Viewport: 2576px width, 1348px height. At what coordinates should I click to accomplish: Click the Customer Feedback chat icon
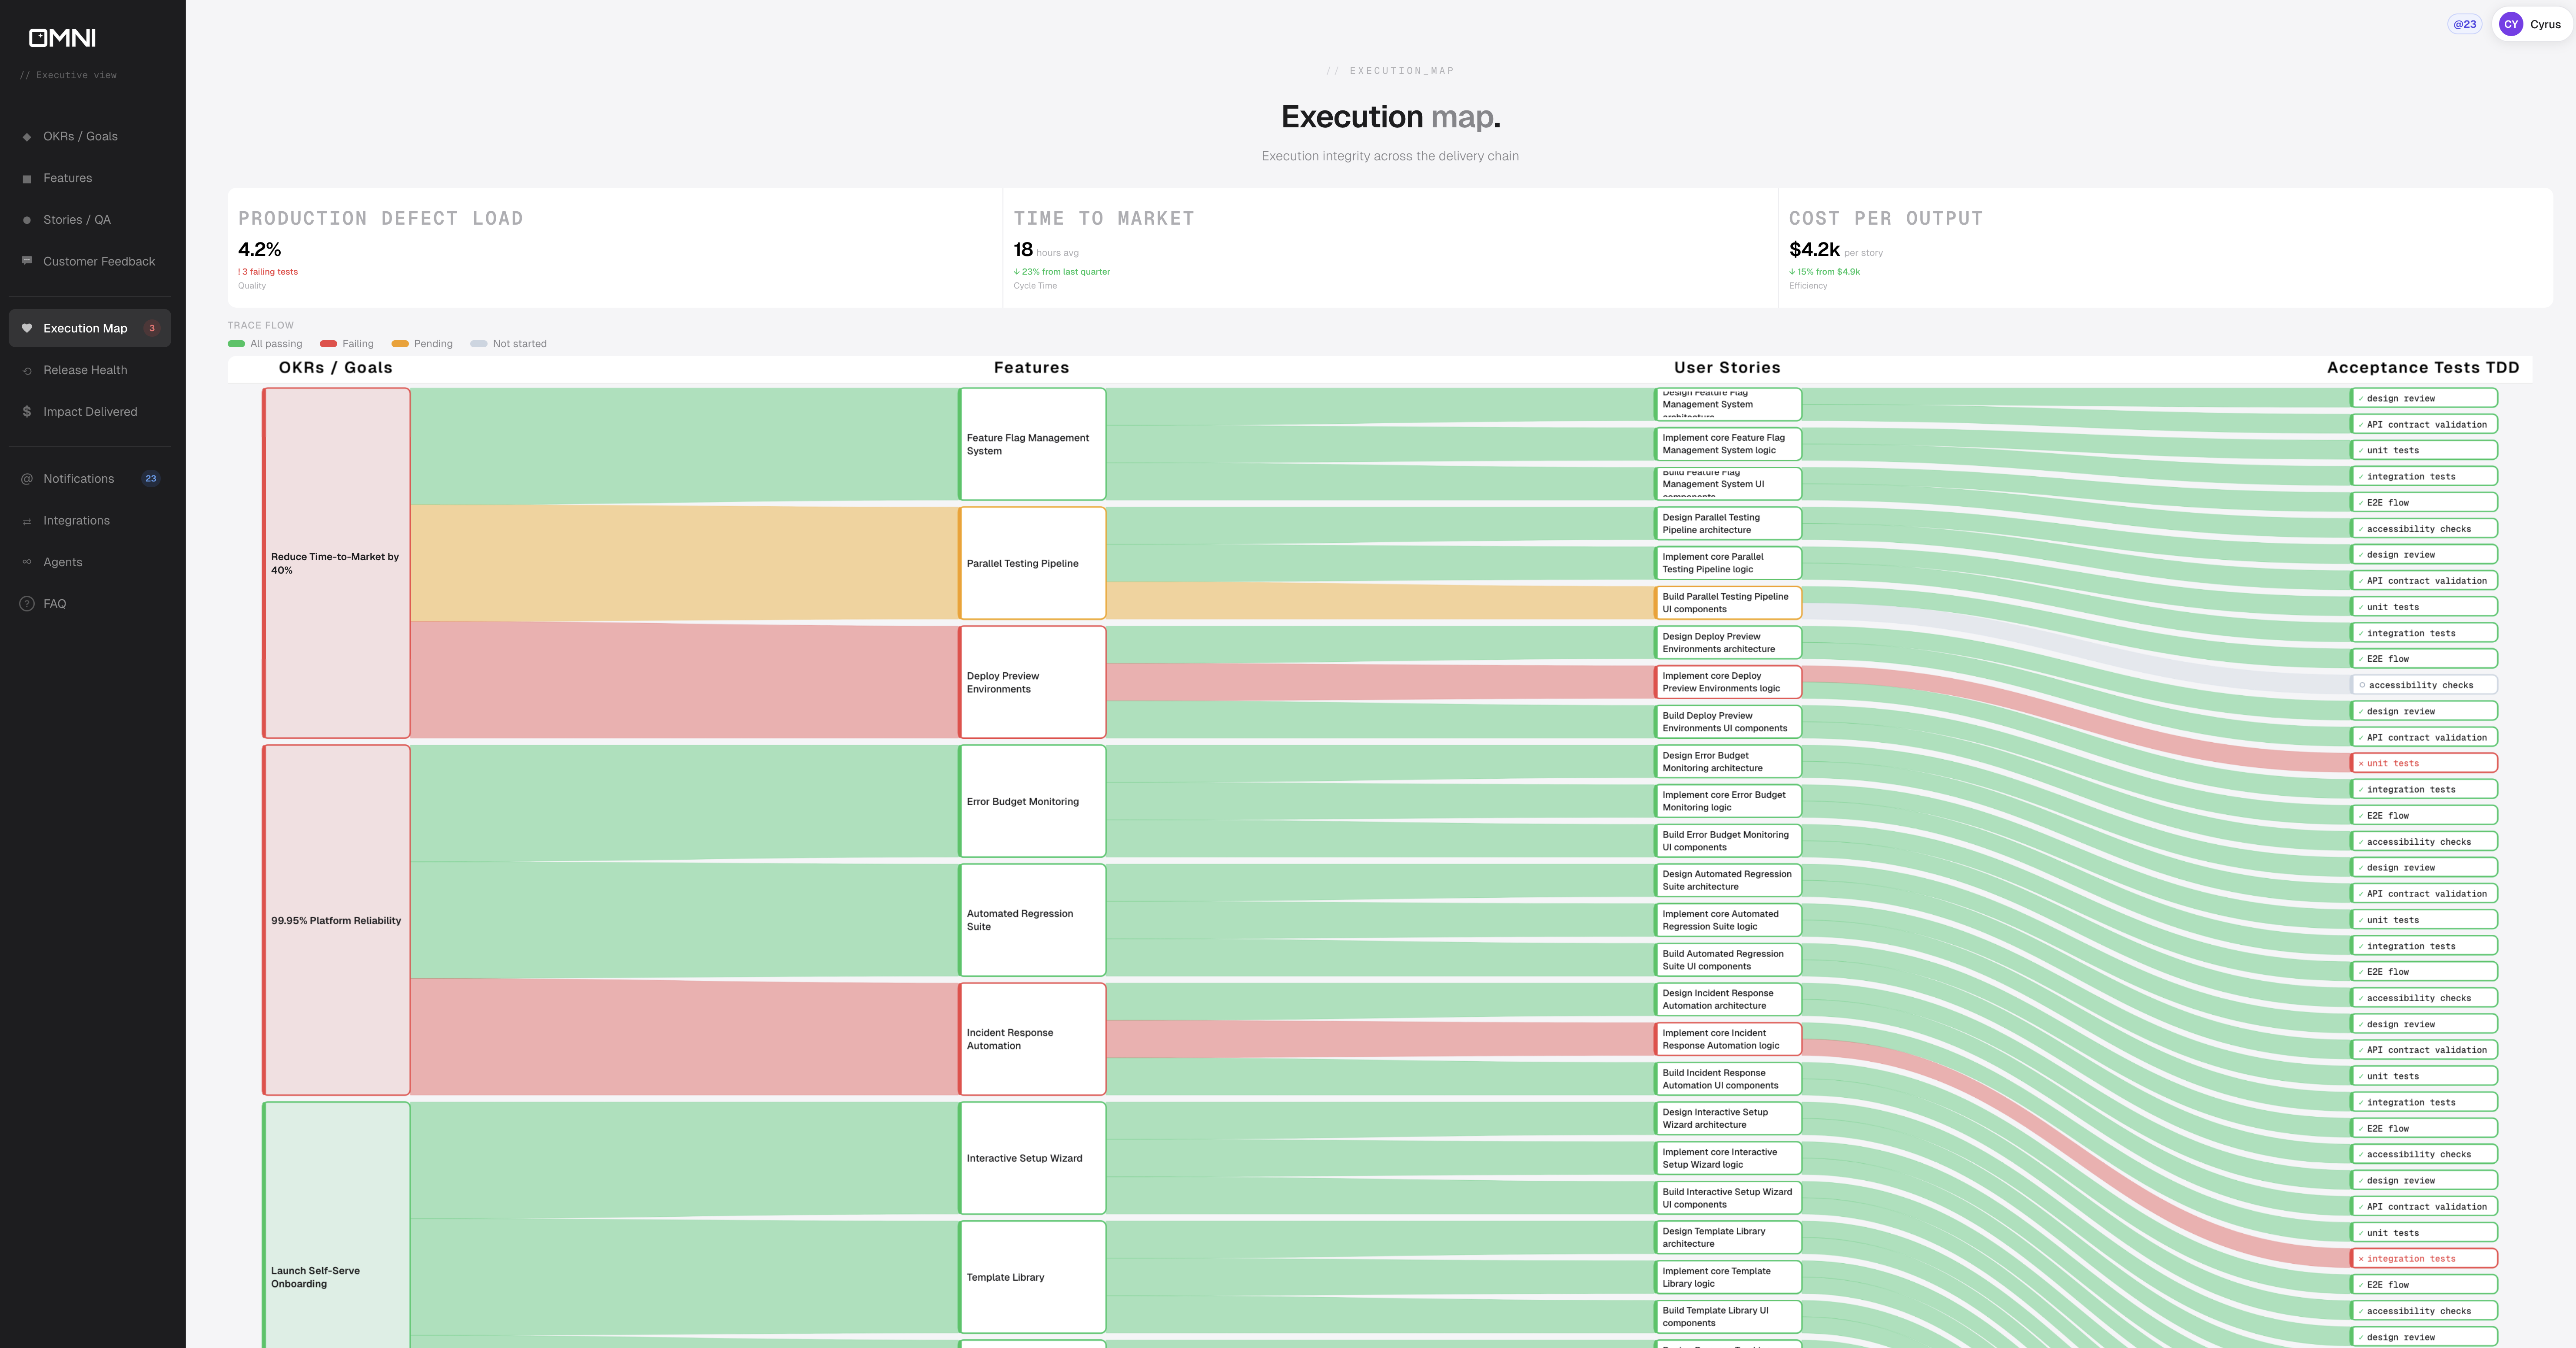pyautogui.click(x=27, y=261)
